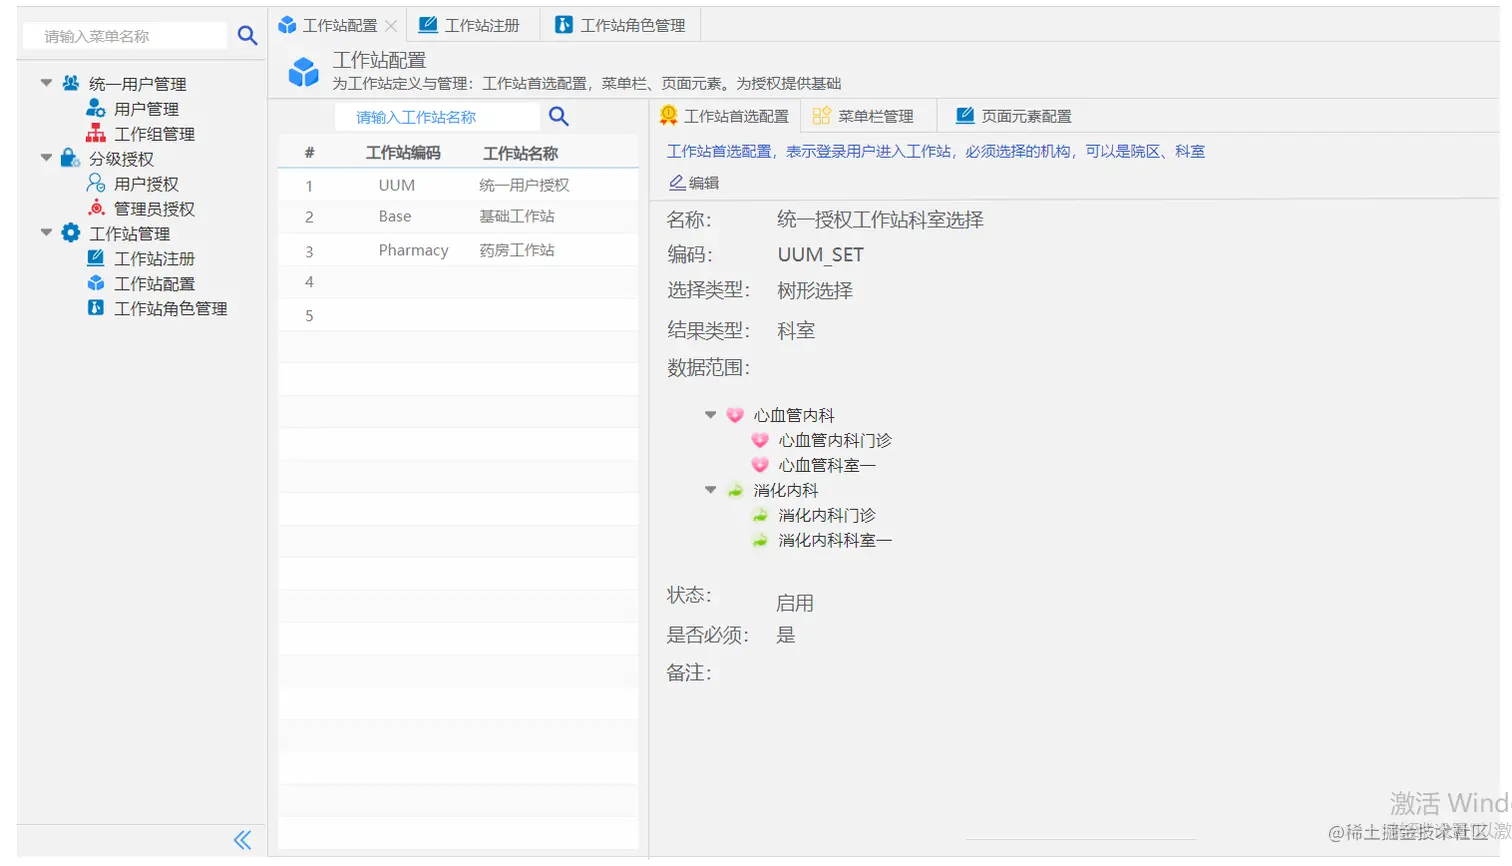The height and width of the screenshot is (866, 1512).
Task: Click the Pharmacy workstation code cell
Action: 413,250
